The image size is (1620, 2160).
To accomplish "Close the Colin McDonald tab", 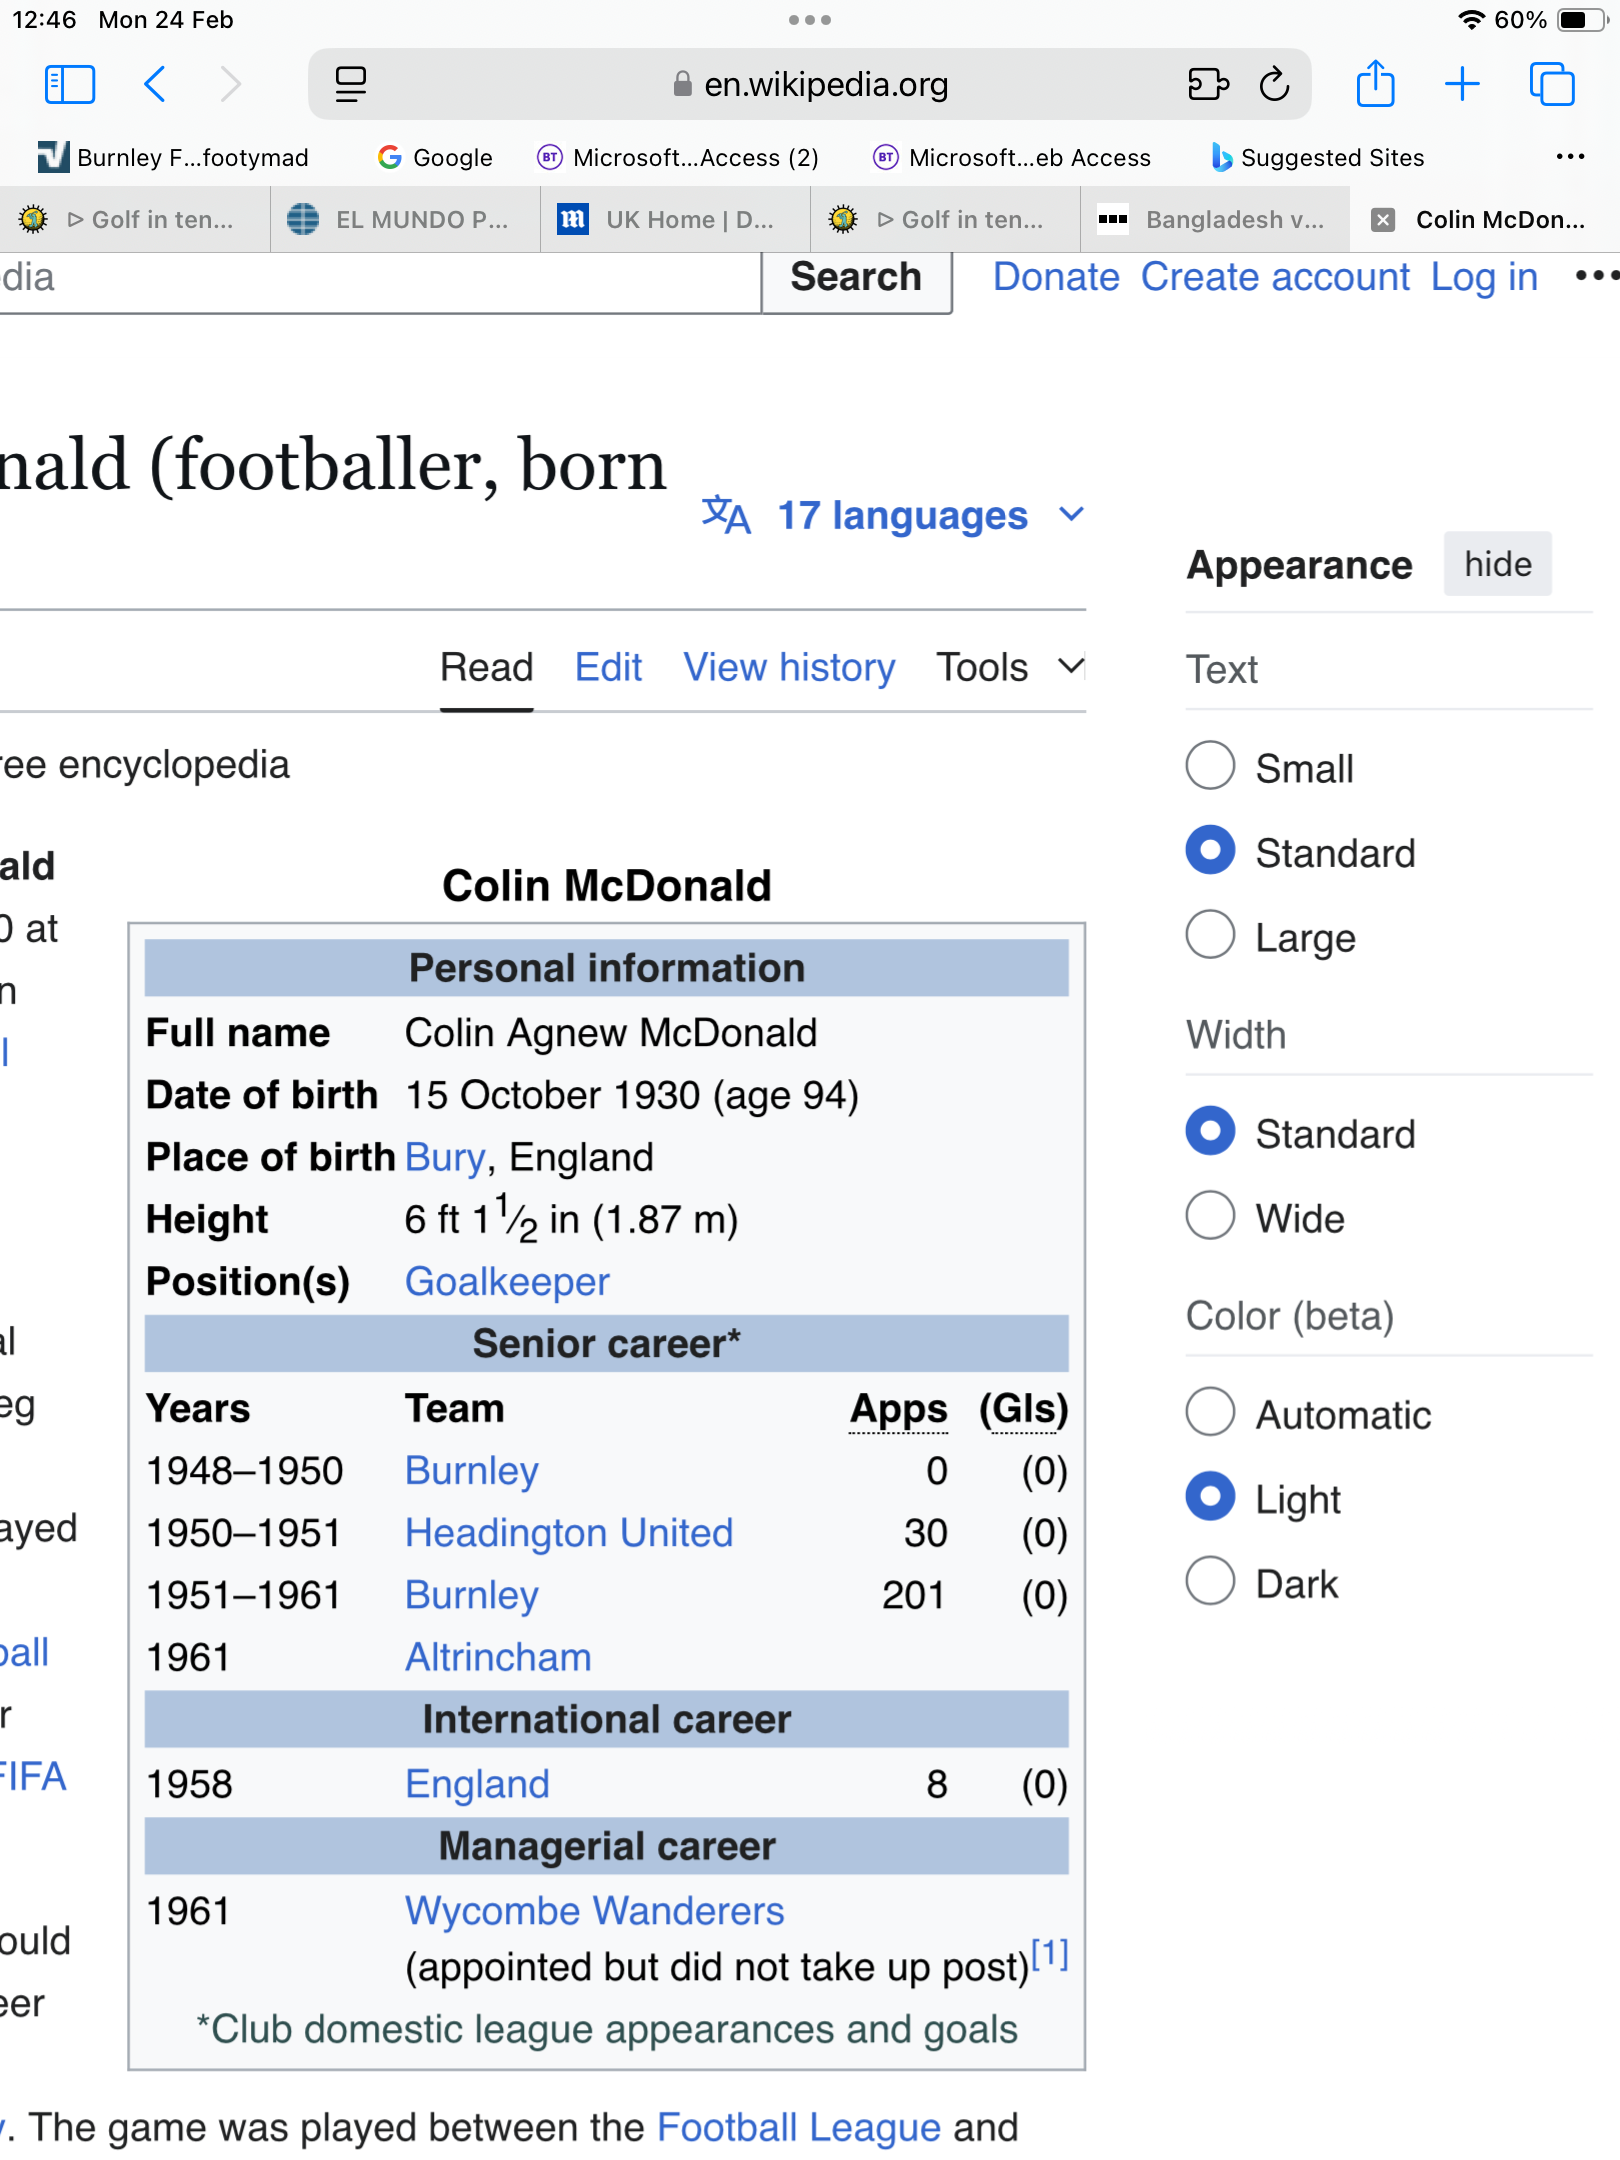I will tap(1383, 220).
